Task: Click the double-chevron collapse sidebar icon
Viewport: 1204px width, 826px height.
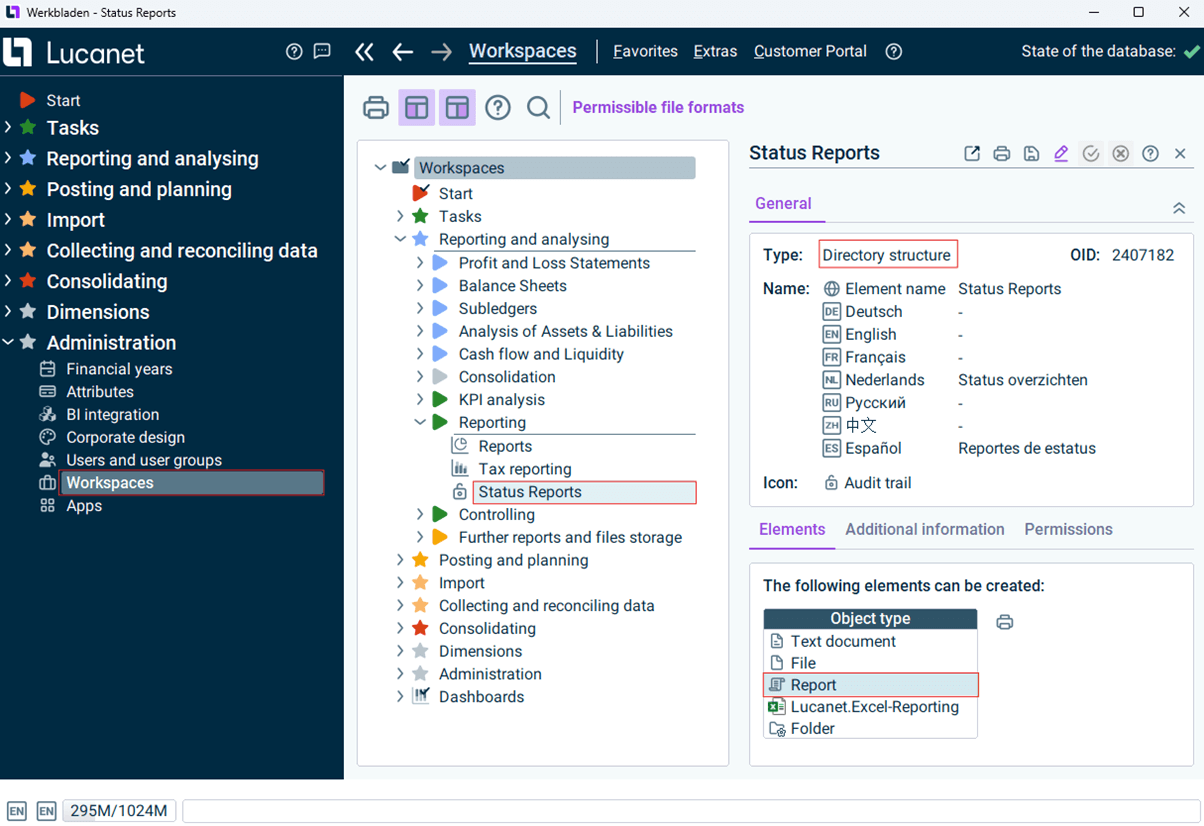Action: [364, 51]
